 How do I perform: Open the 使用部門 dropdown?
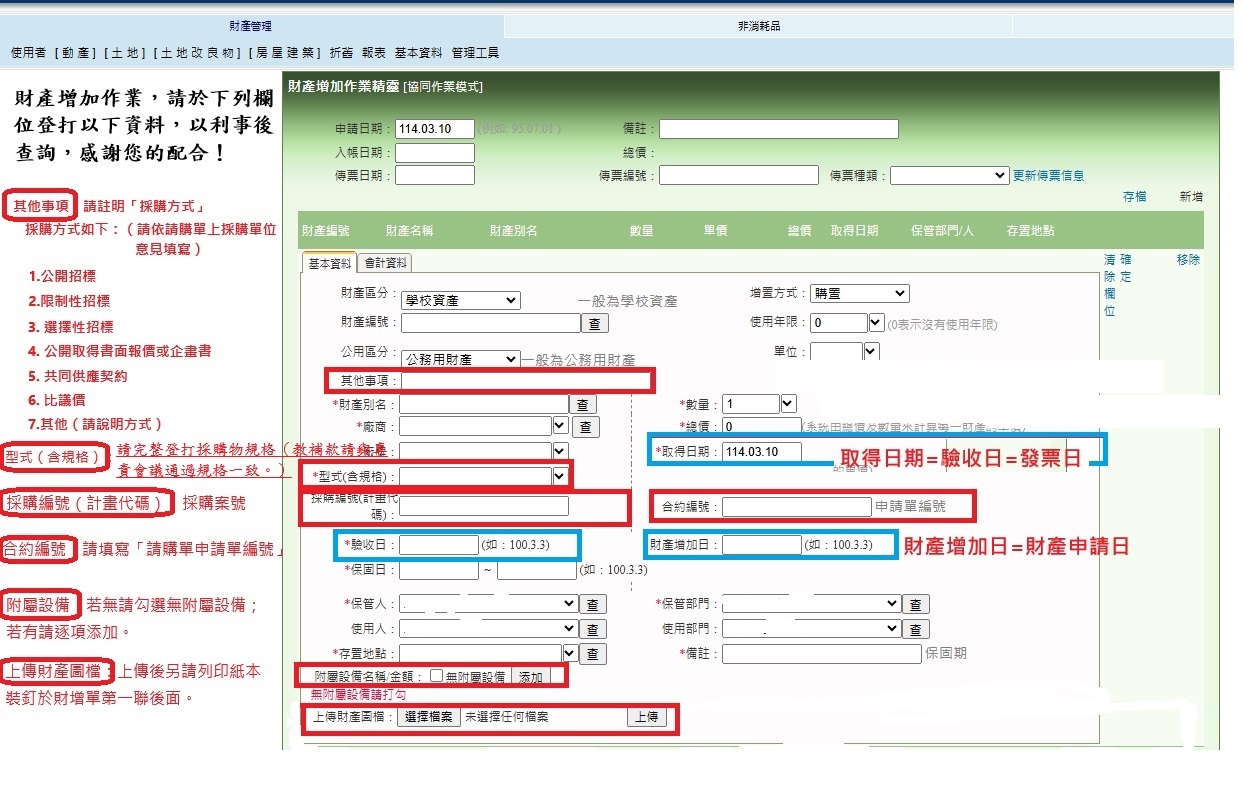[811, 629]
